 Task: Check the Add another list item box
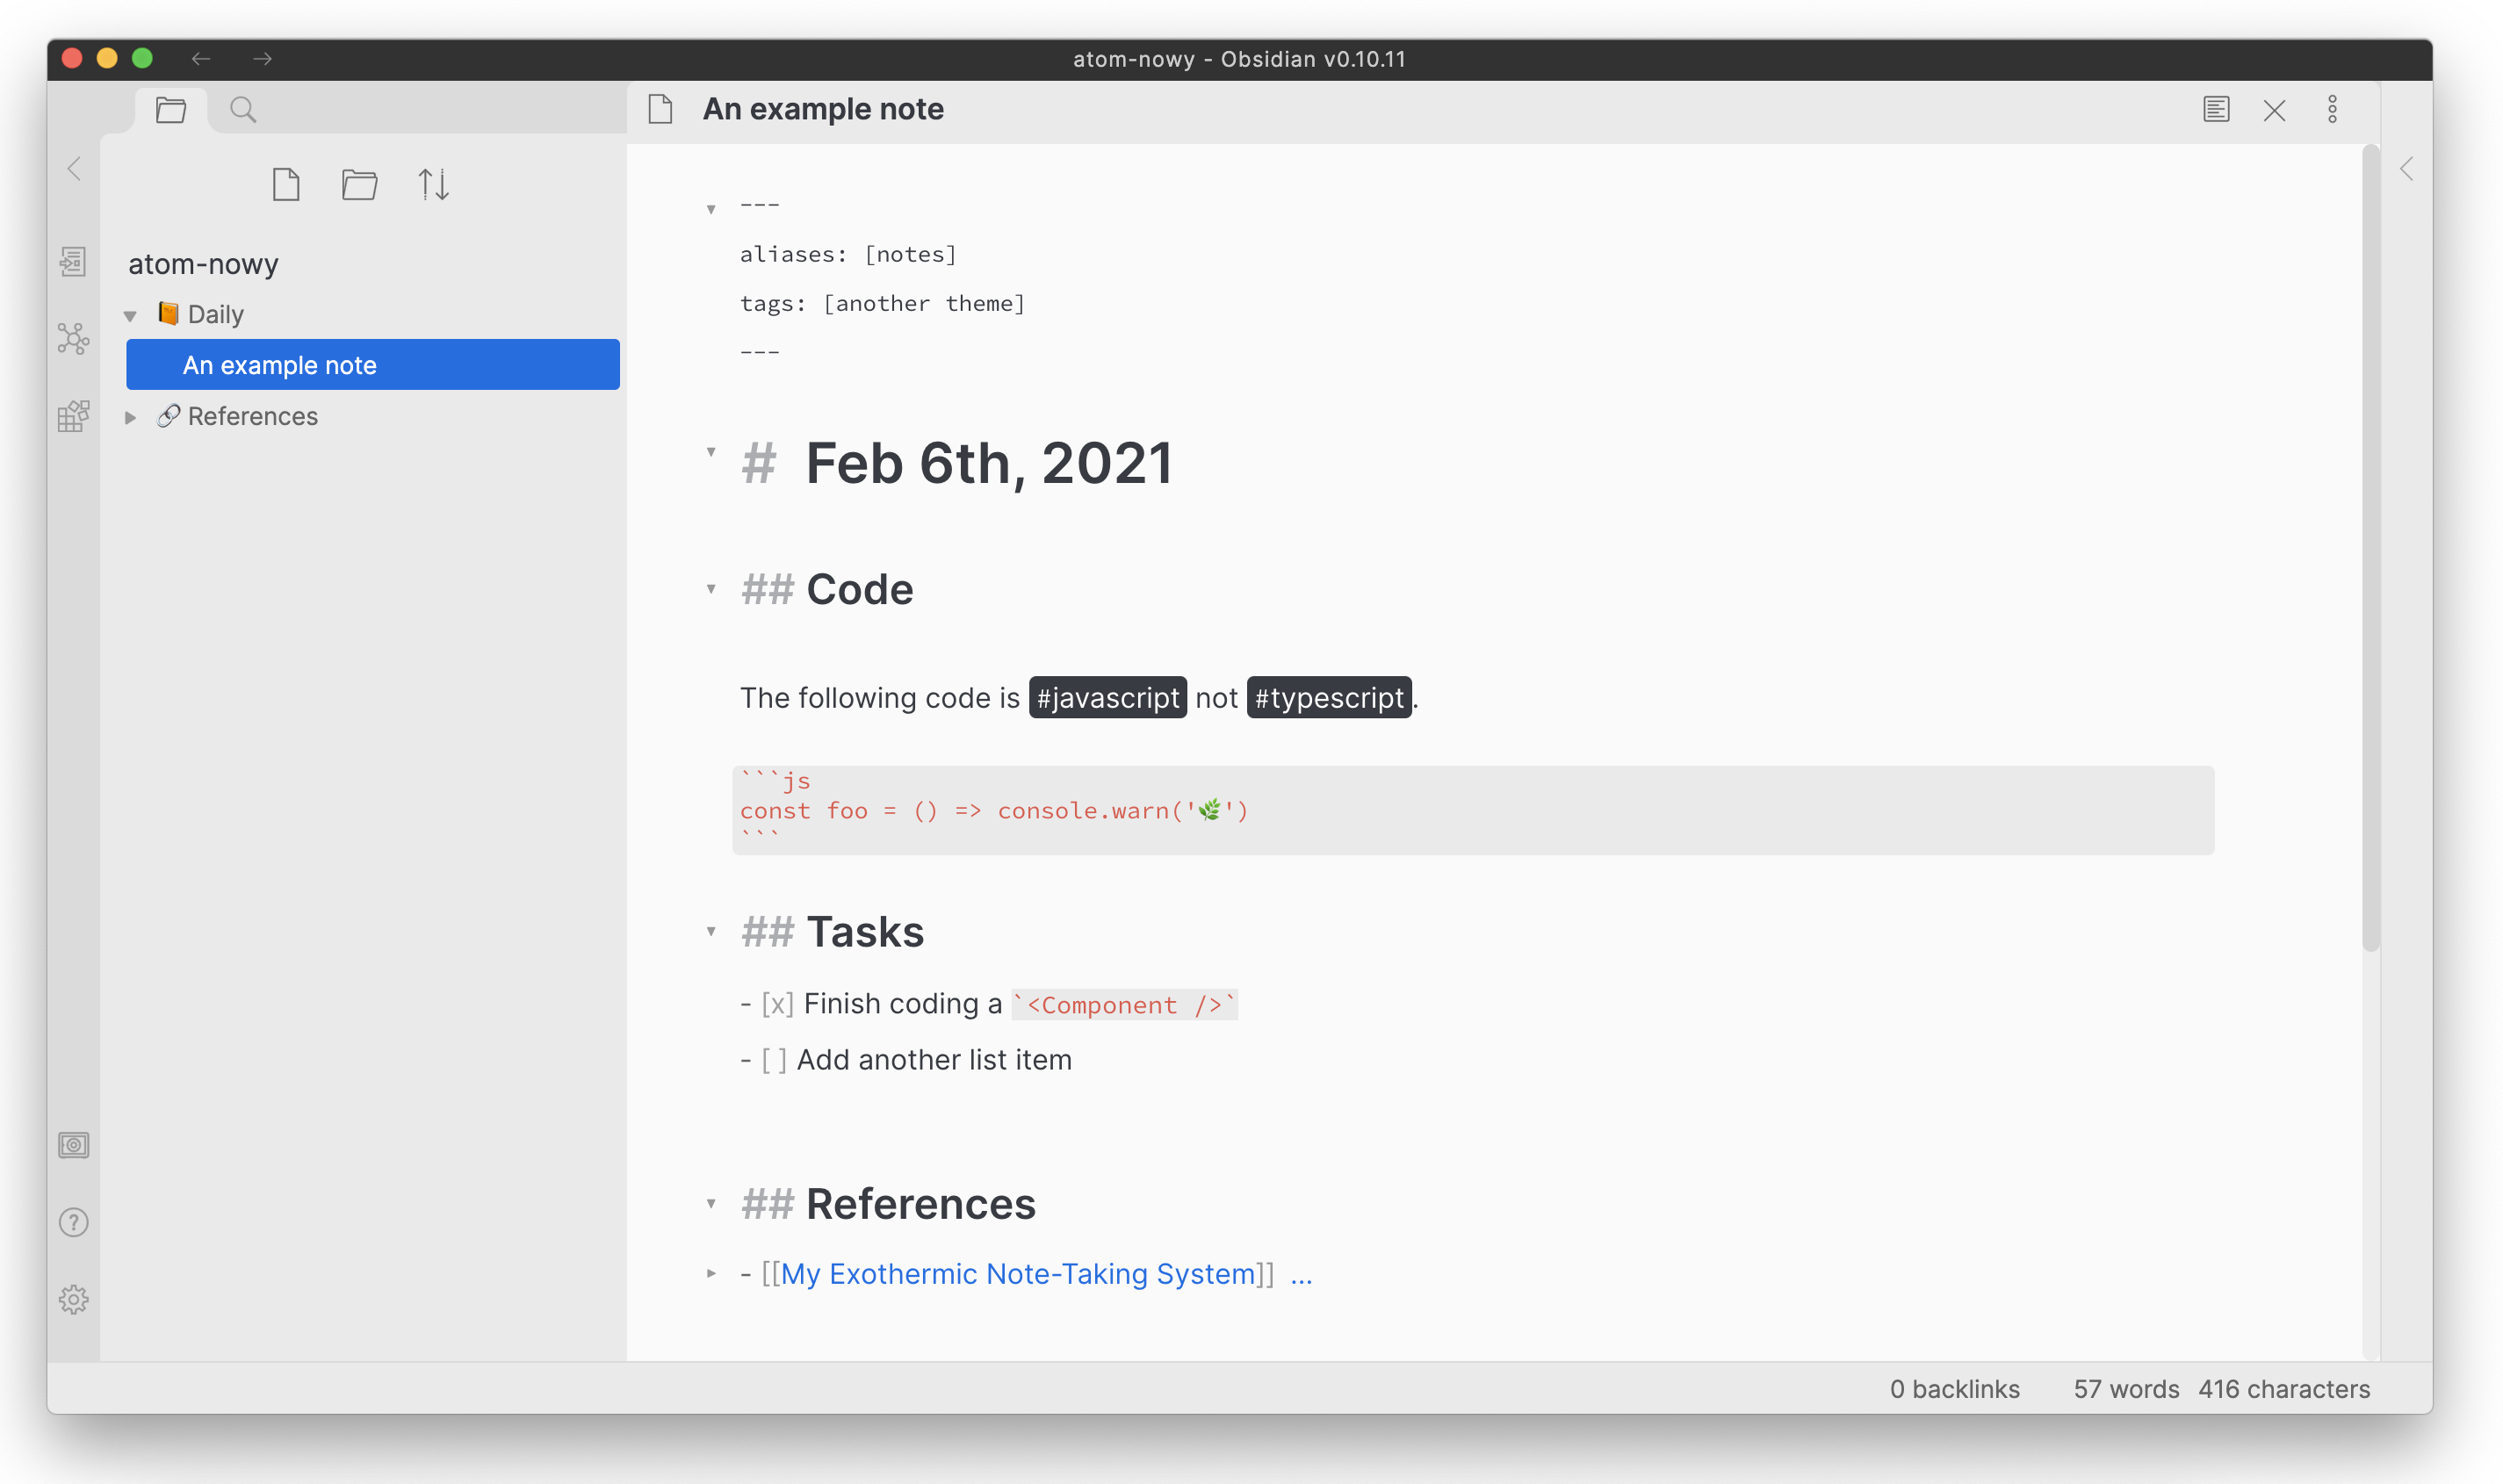coord(773,1060)
